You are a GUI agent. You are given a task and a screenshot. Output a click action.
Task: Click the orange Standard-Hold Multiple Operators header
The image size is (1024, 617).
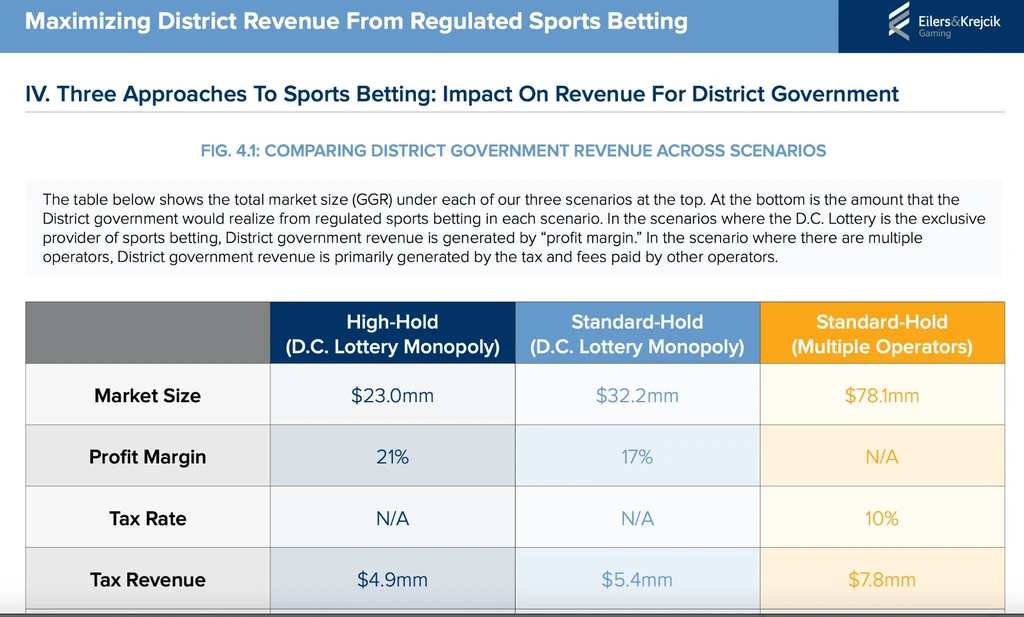881,334
